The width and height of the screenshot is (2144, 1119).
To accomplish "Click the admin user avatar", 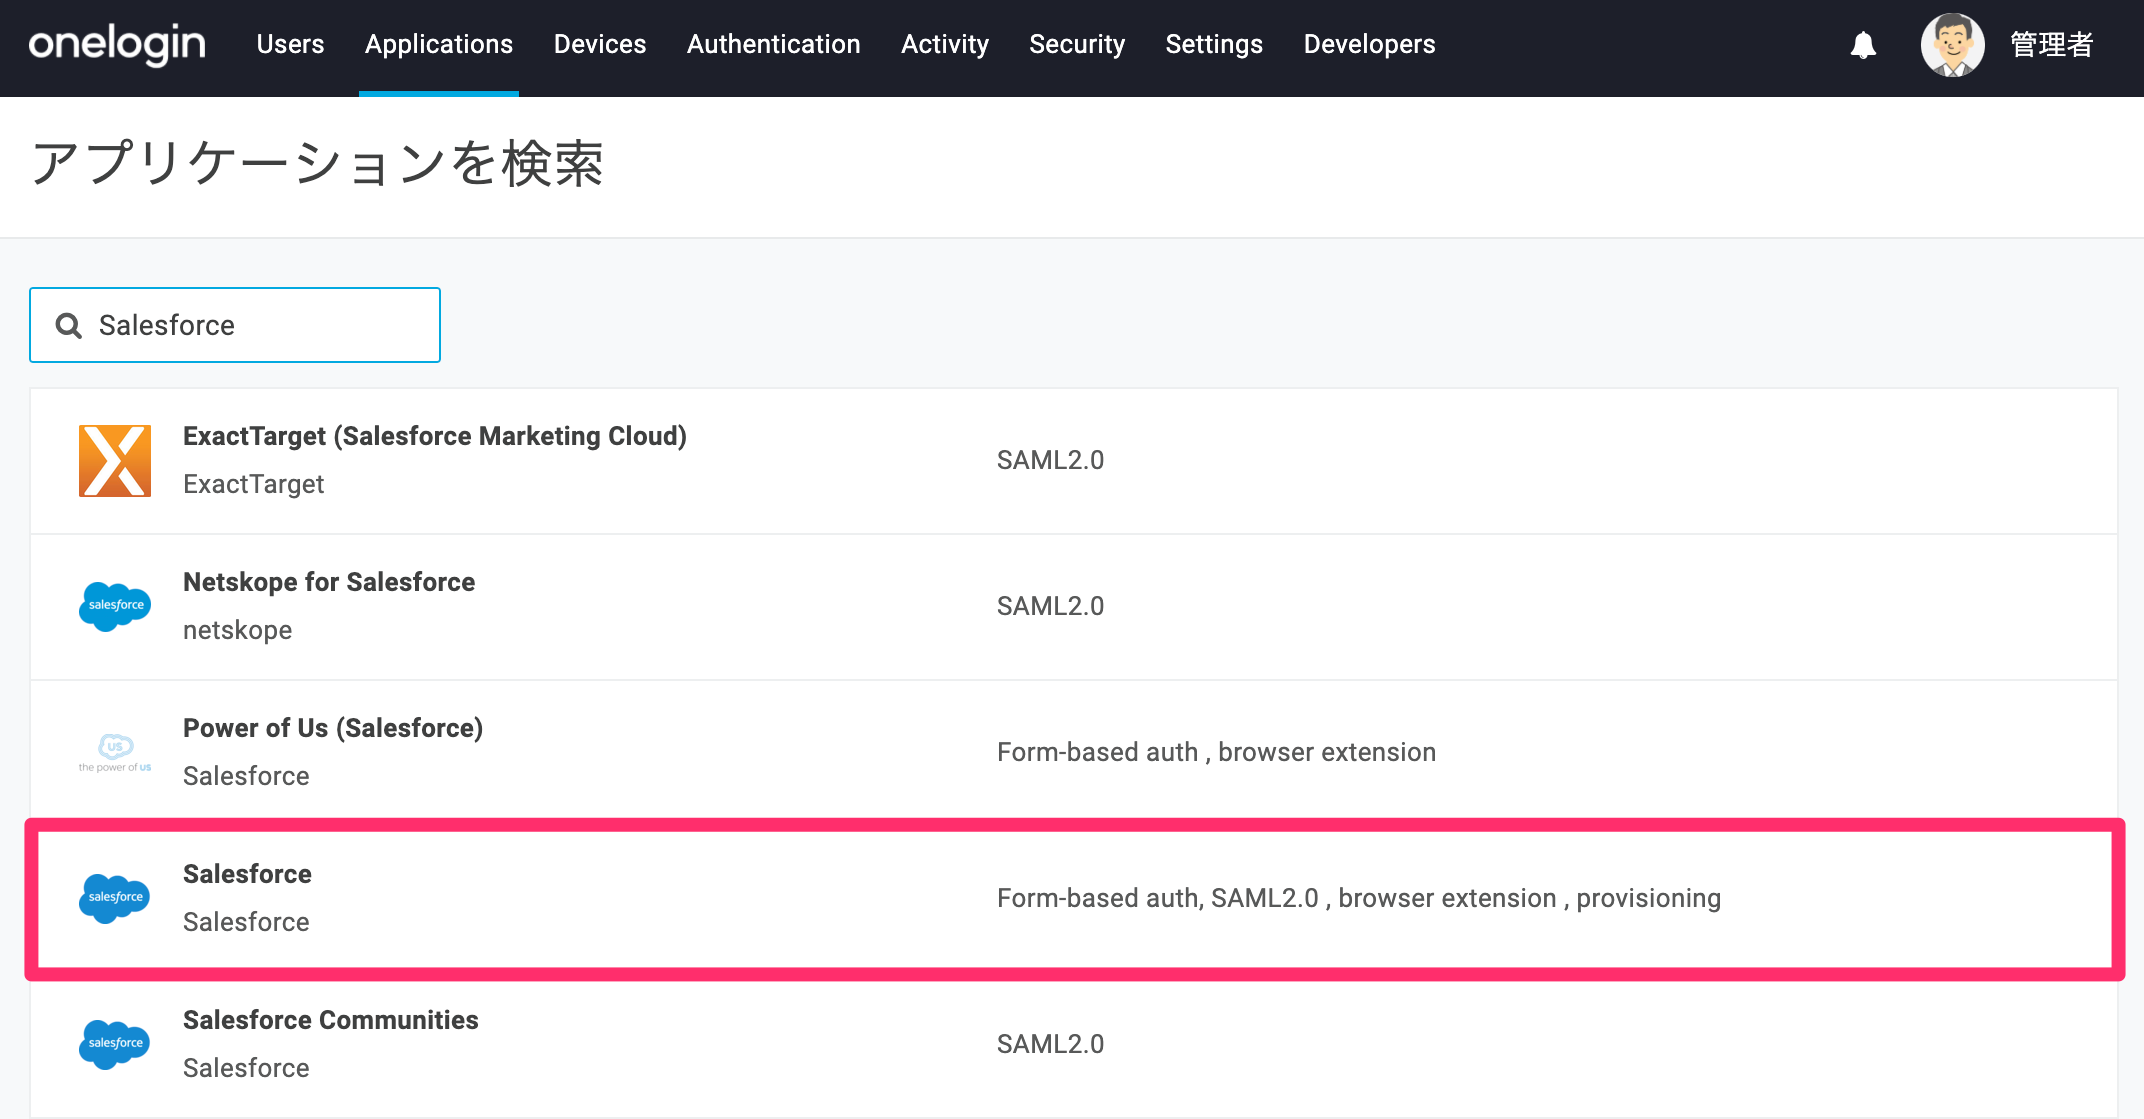I will [1952, 45].
